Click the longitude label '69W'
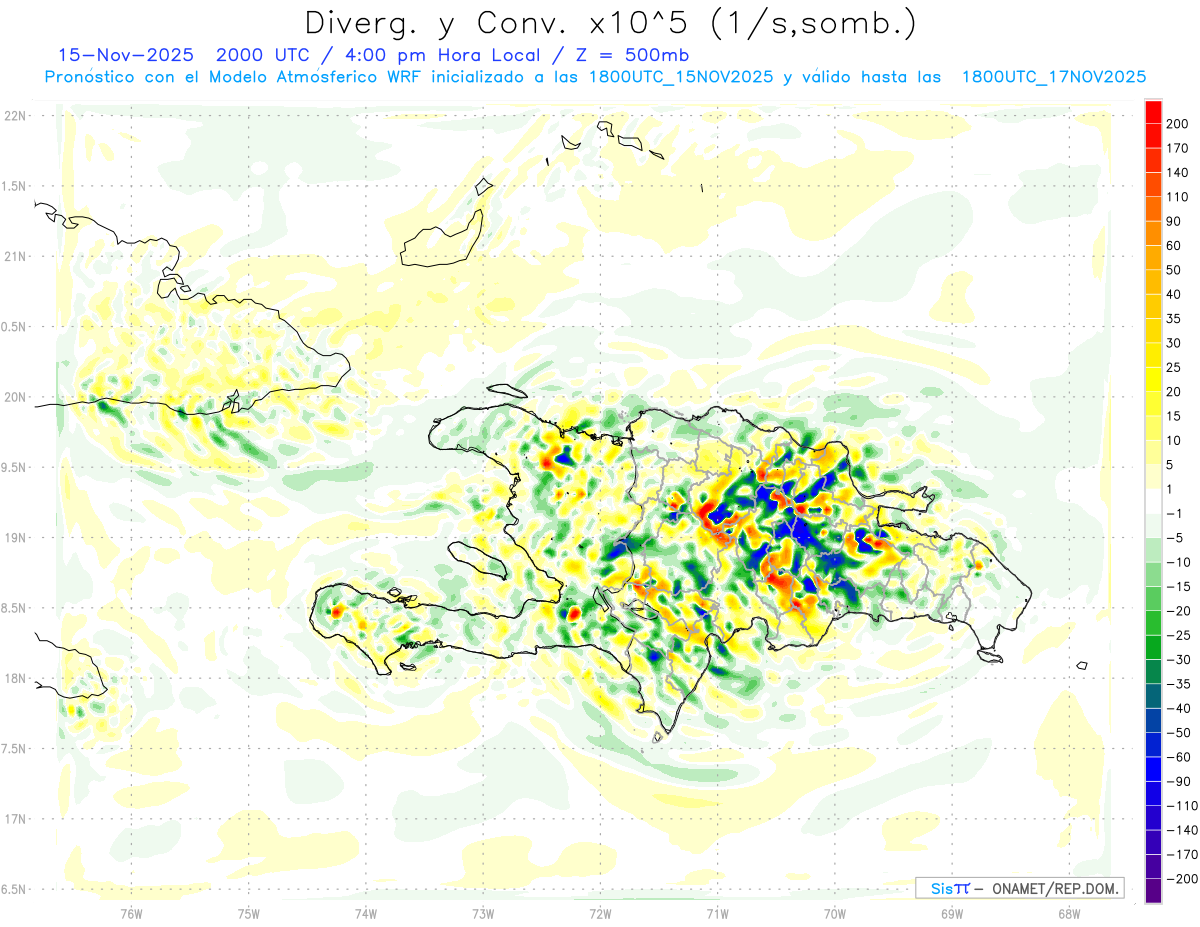1200x927 pixels. click(x=952, y=913)
